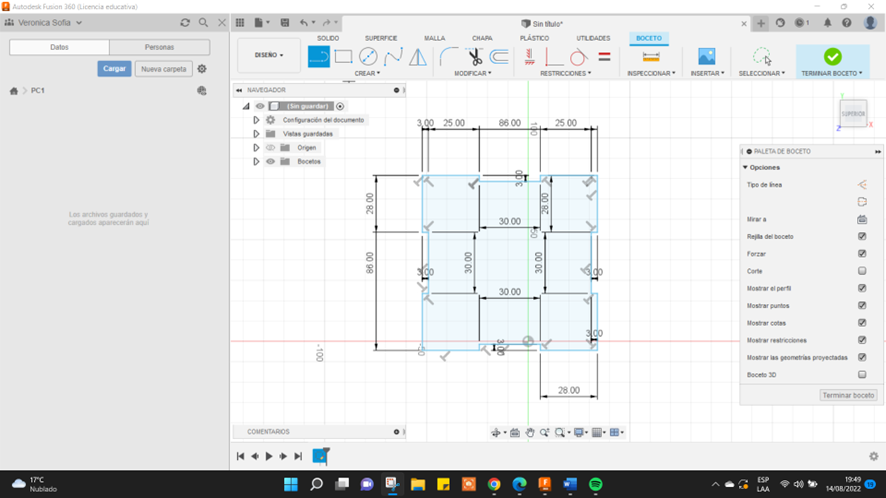
Task: Click the Cargar button
Action: (x=114, y=68)
